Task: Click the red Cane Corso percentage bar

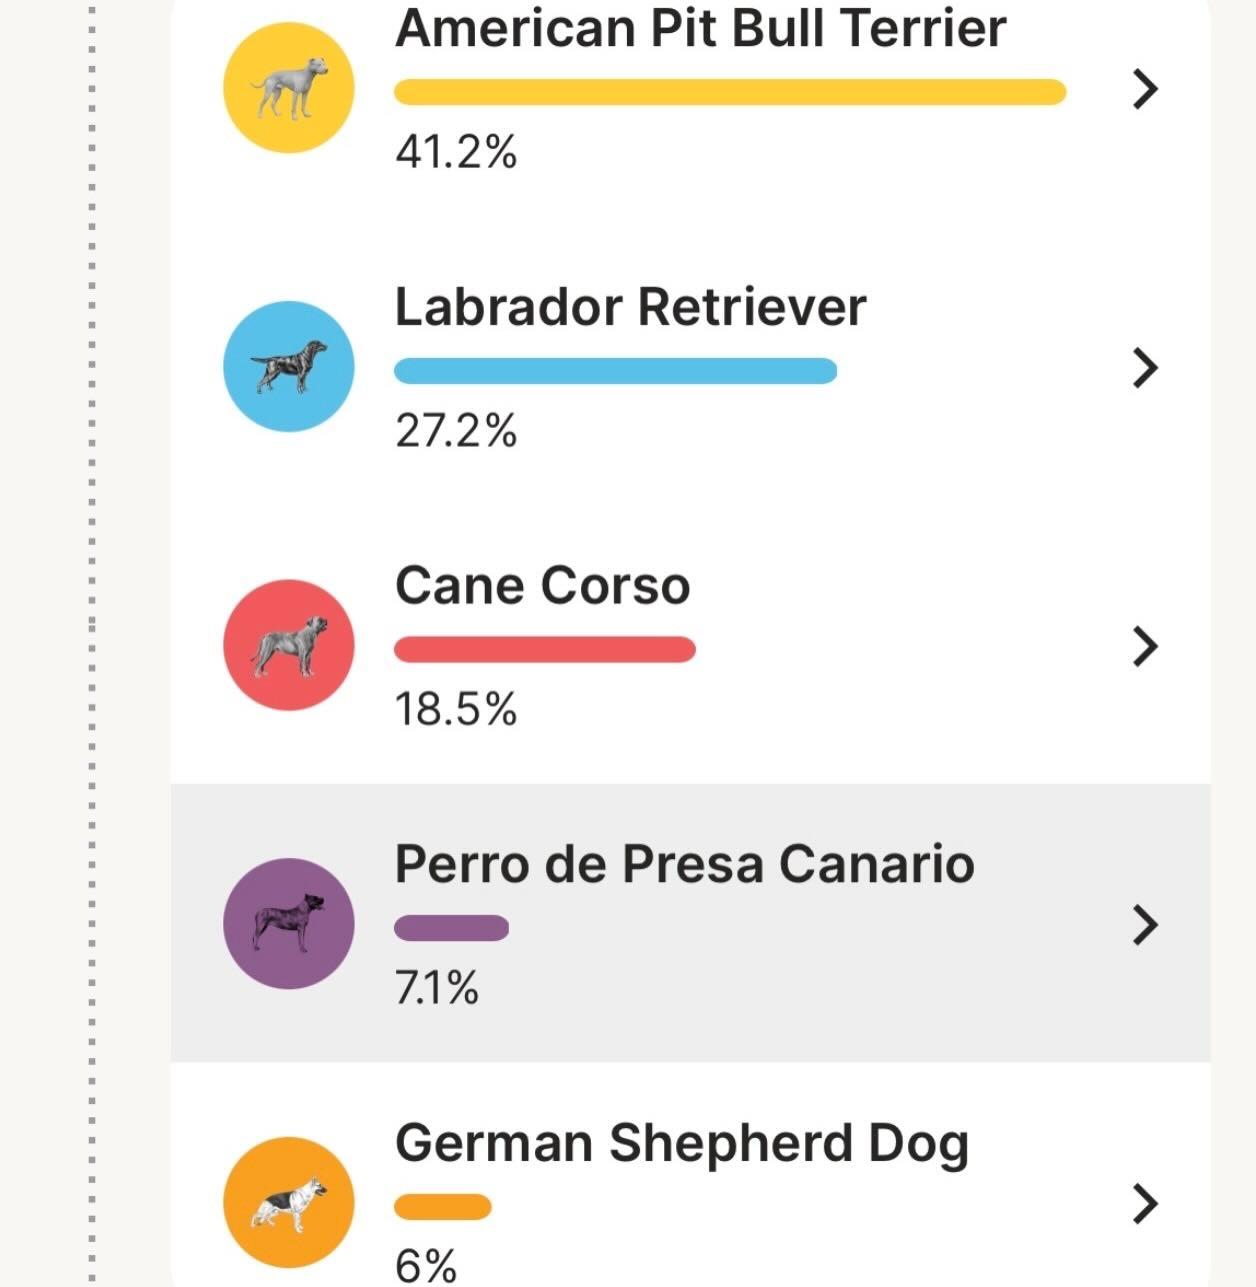Action: tap(545, 650)
